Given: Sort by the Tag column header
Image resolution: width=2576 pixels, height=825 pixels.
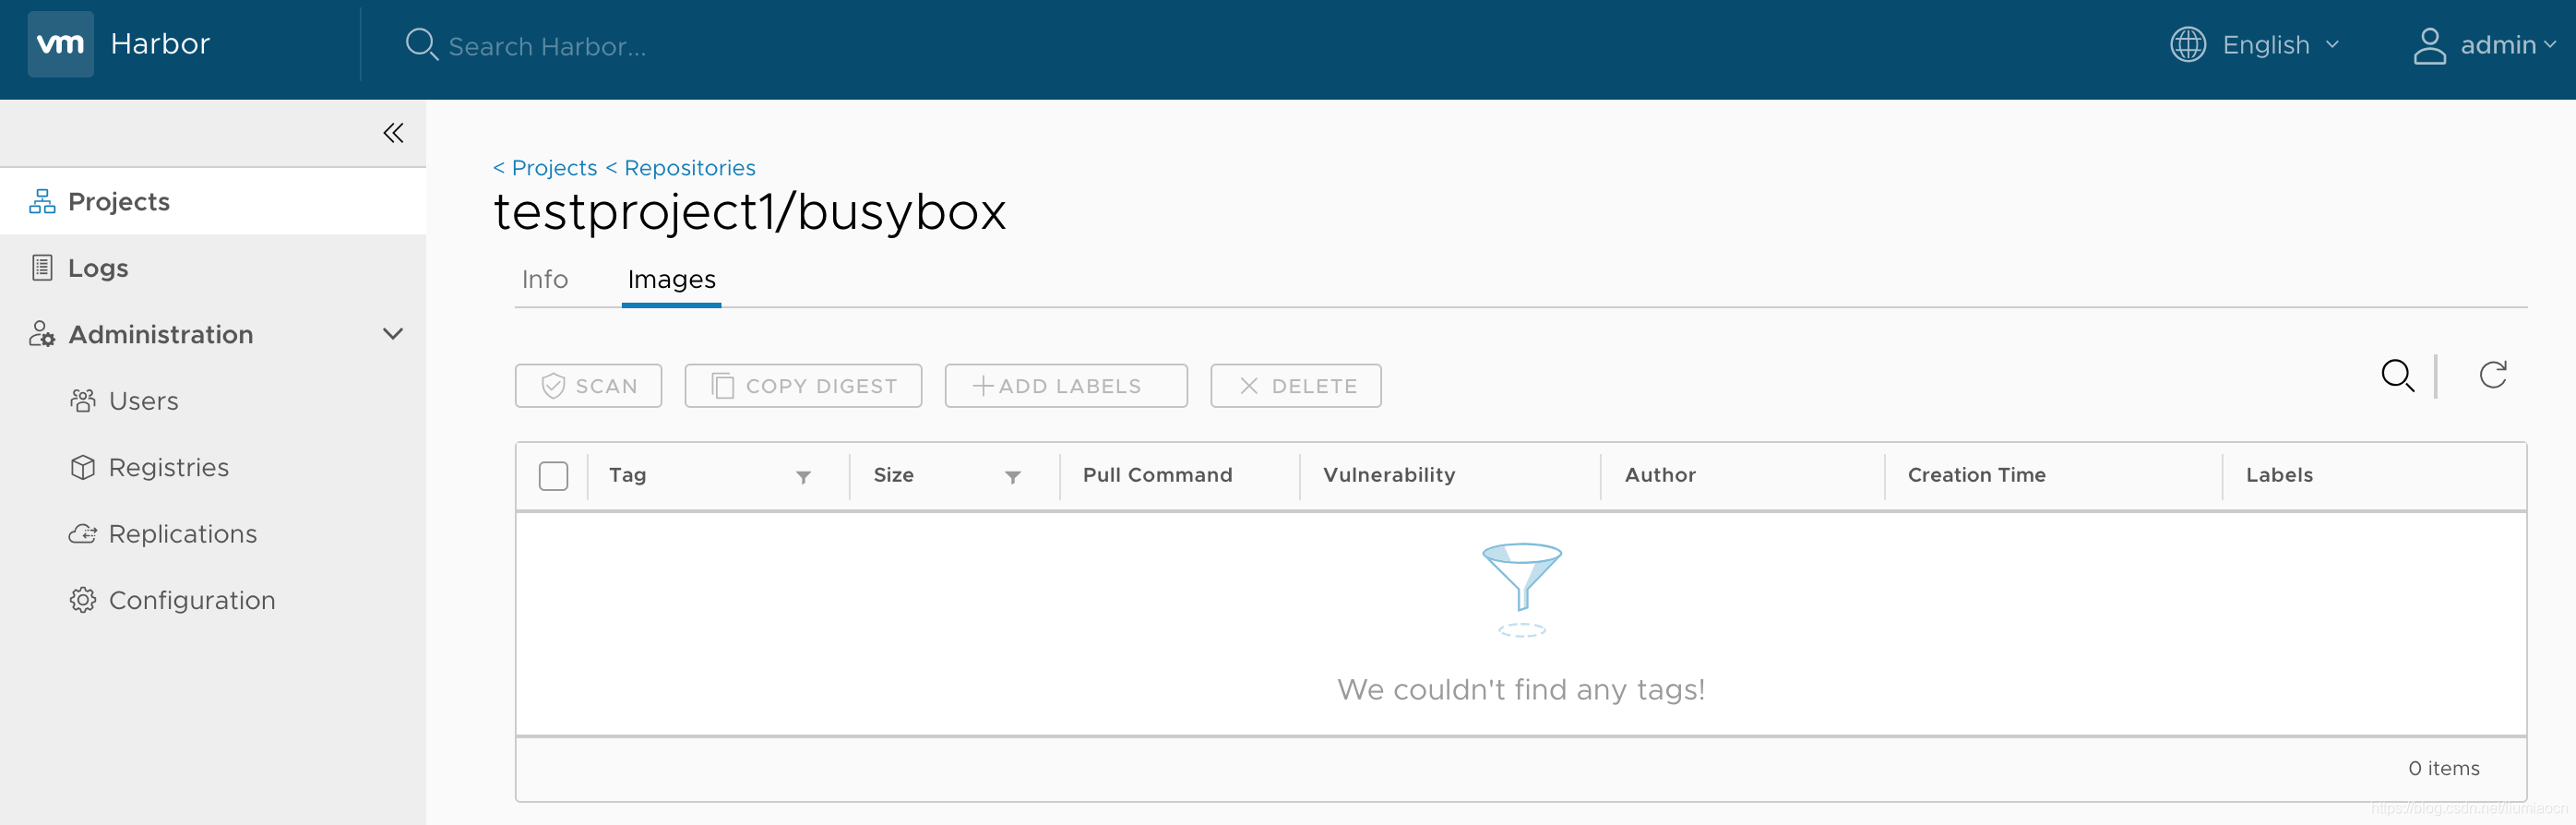Looking at the screenshot, I should coord(628,476).
